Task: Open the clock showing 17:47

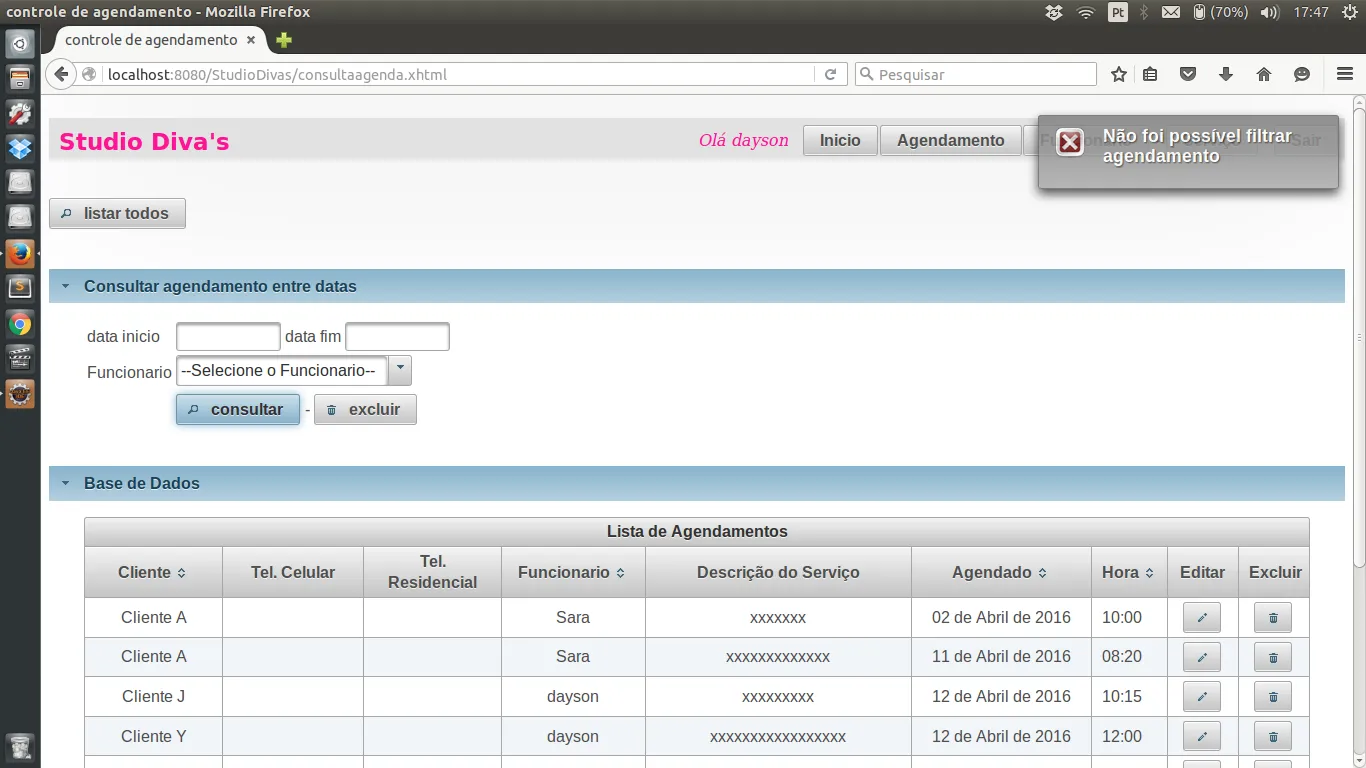Action: [x=1311, y=12]
